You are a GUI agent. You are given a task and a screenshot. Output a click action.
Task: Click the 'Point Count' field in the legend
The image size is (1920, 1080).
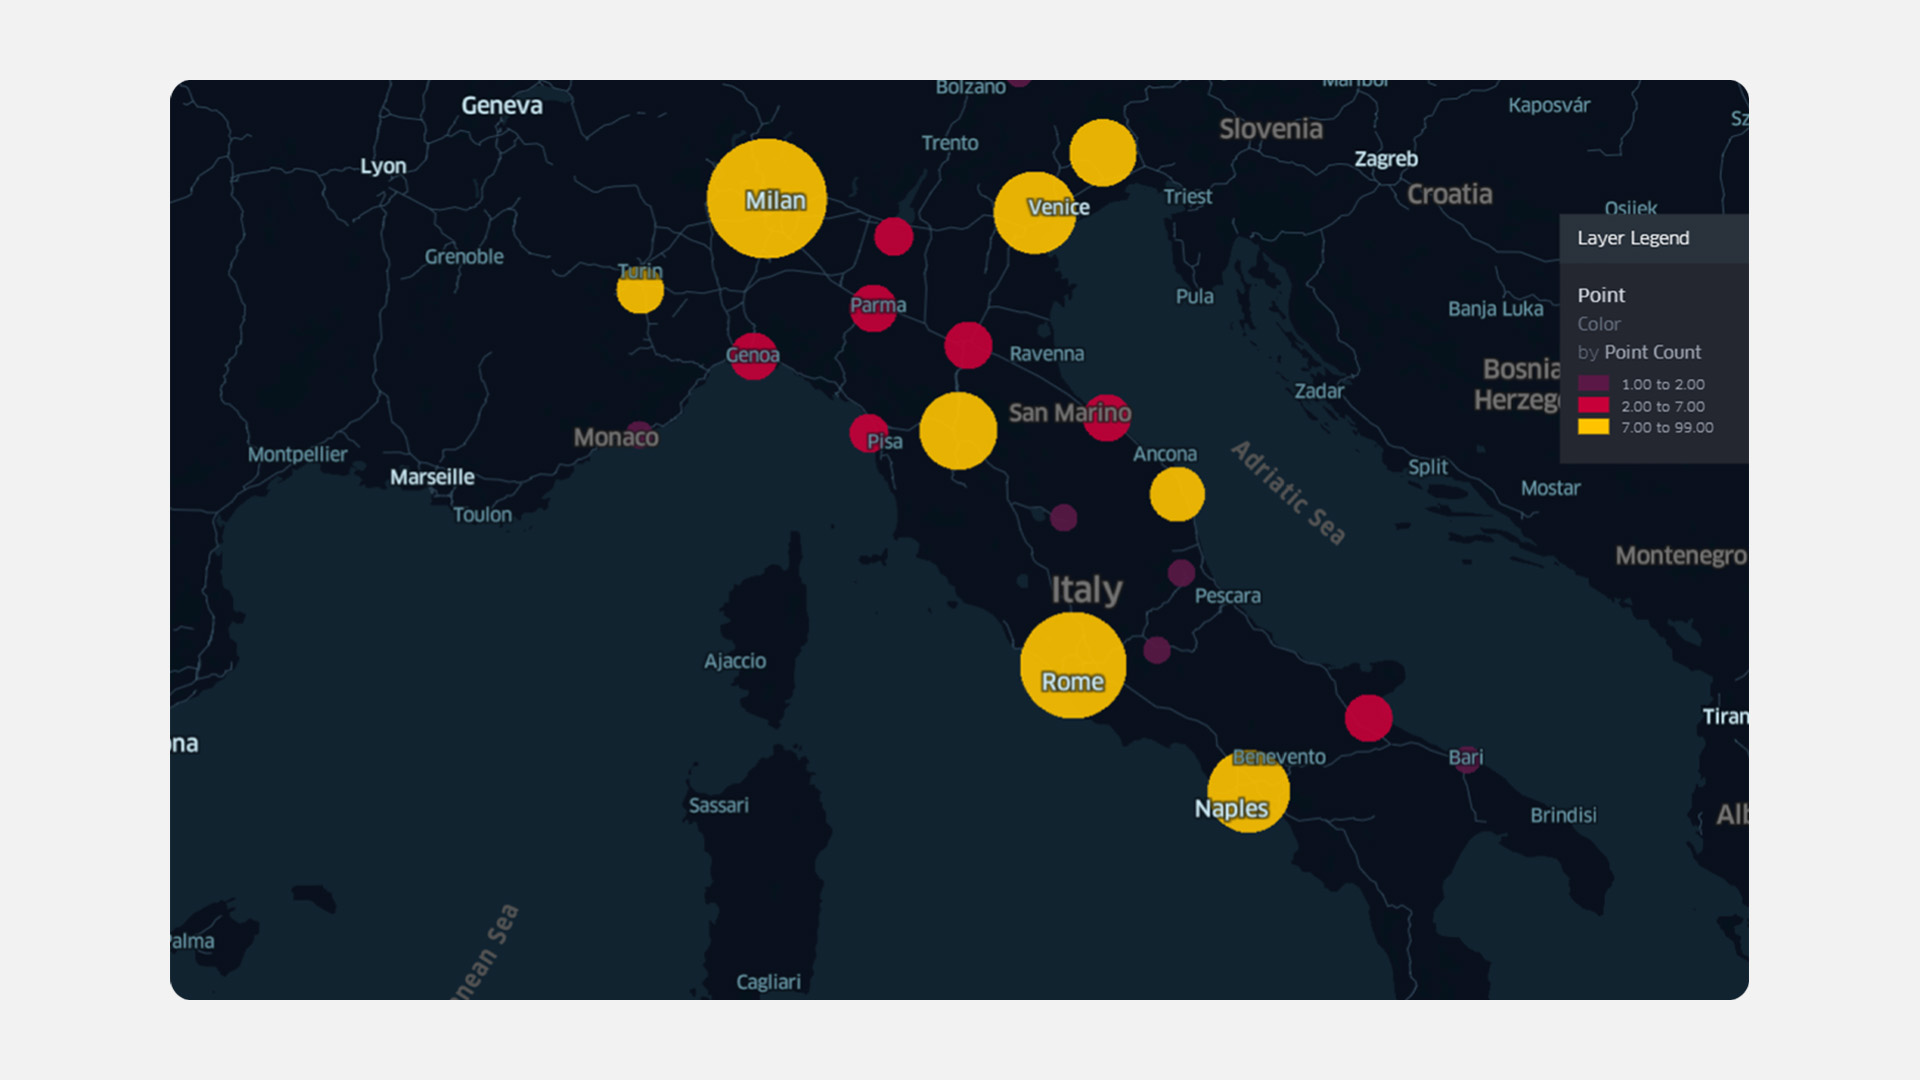click(1651, 352)
